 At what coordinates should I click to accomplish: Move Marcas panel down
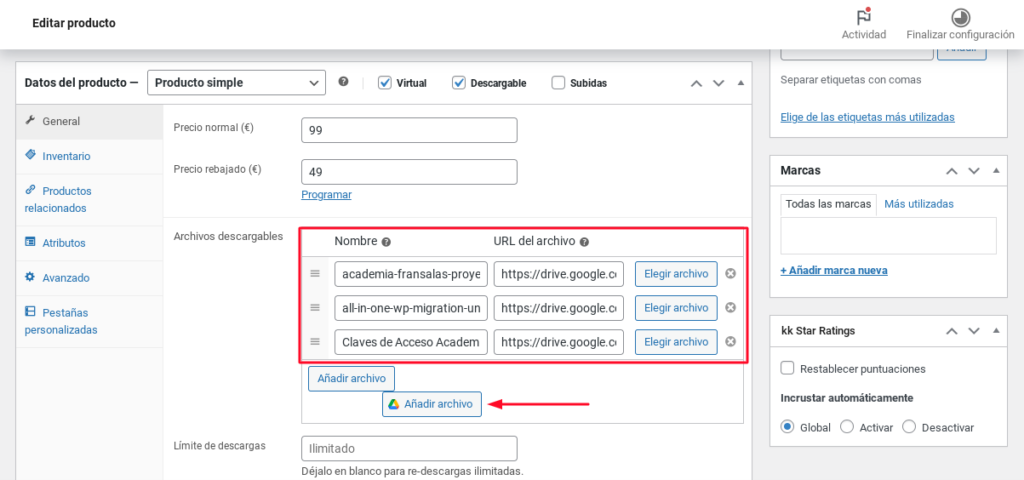pos(974,170)
